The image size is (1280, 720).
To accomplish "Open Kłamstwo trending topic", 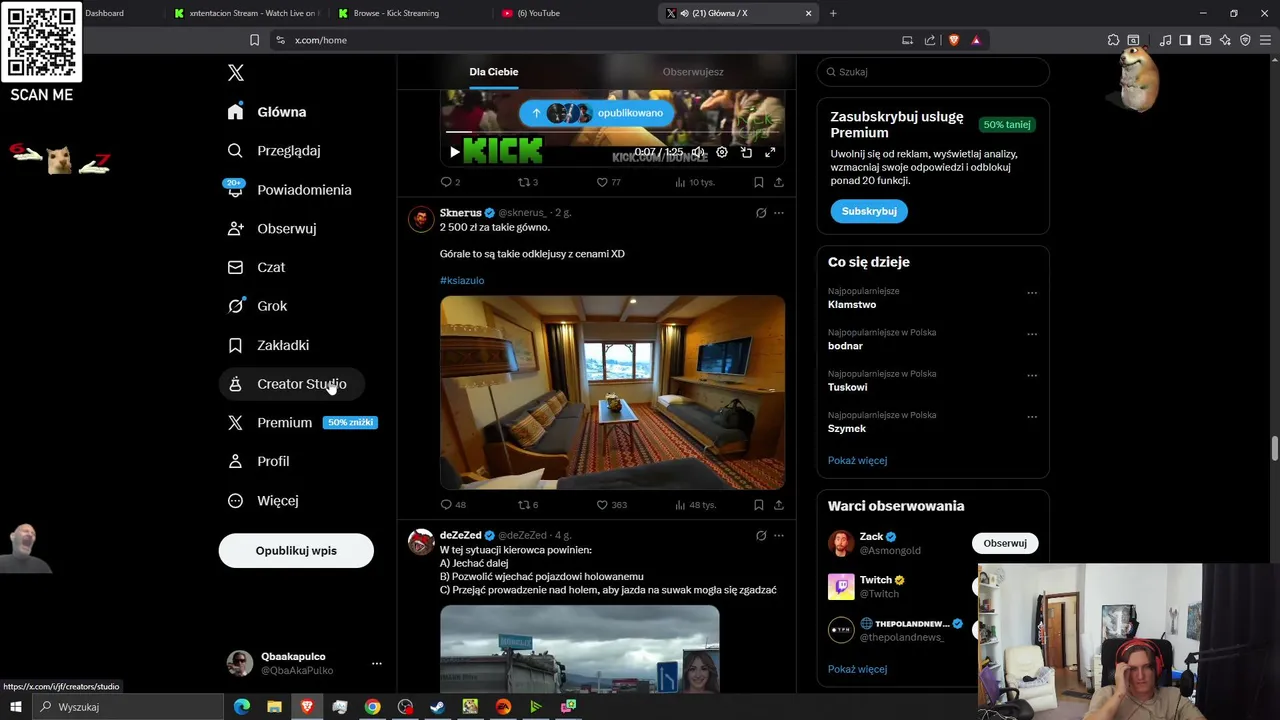I will click(852, 305).
